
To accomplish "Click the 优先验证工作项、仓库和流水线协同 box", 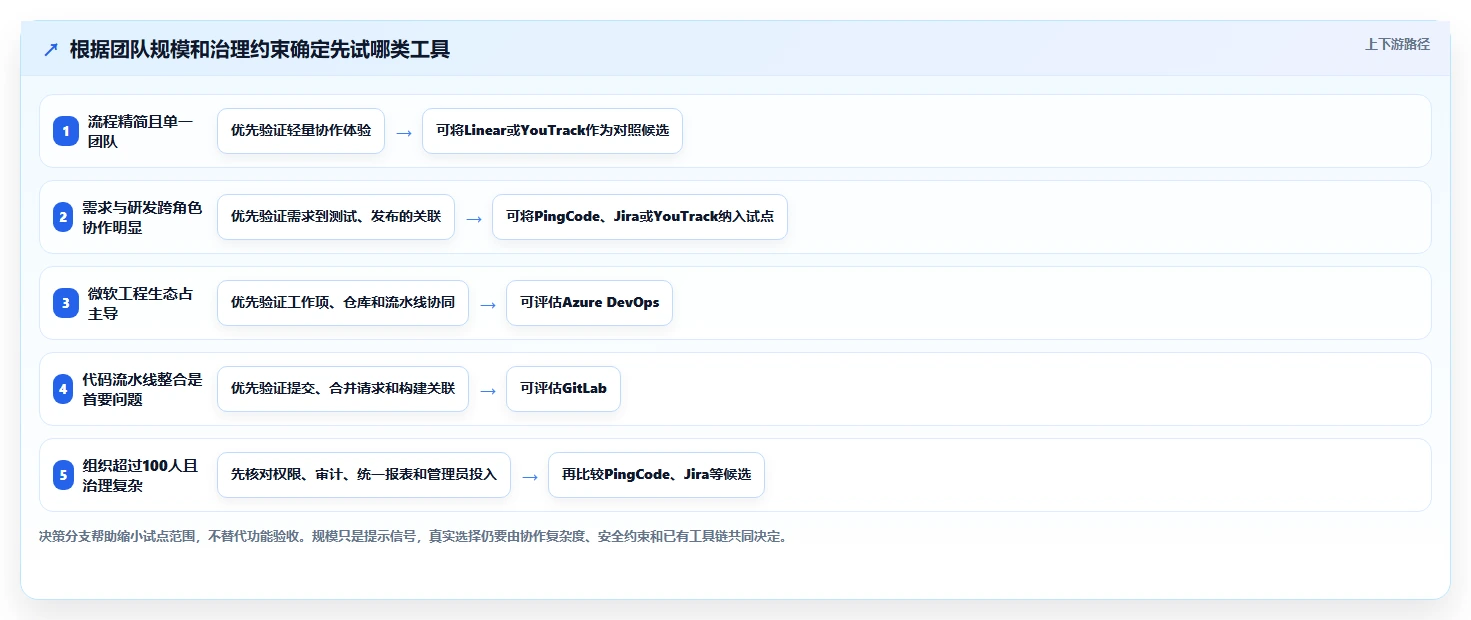I will point(343,303).
